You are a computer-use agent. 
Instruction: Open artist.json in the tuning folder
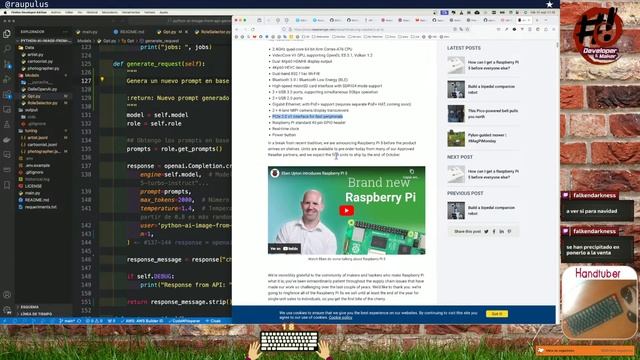38,138
